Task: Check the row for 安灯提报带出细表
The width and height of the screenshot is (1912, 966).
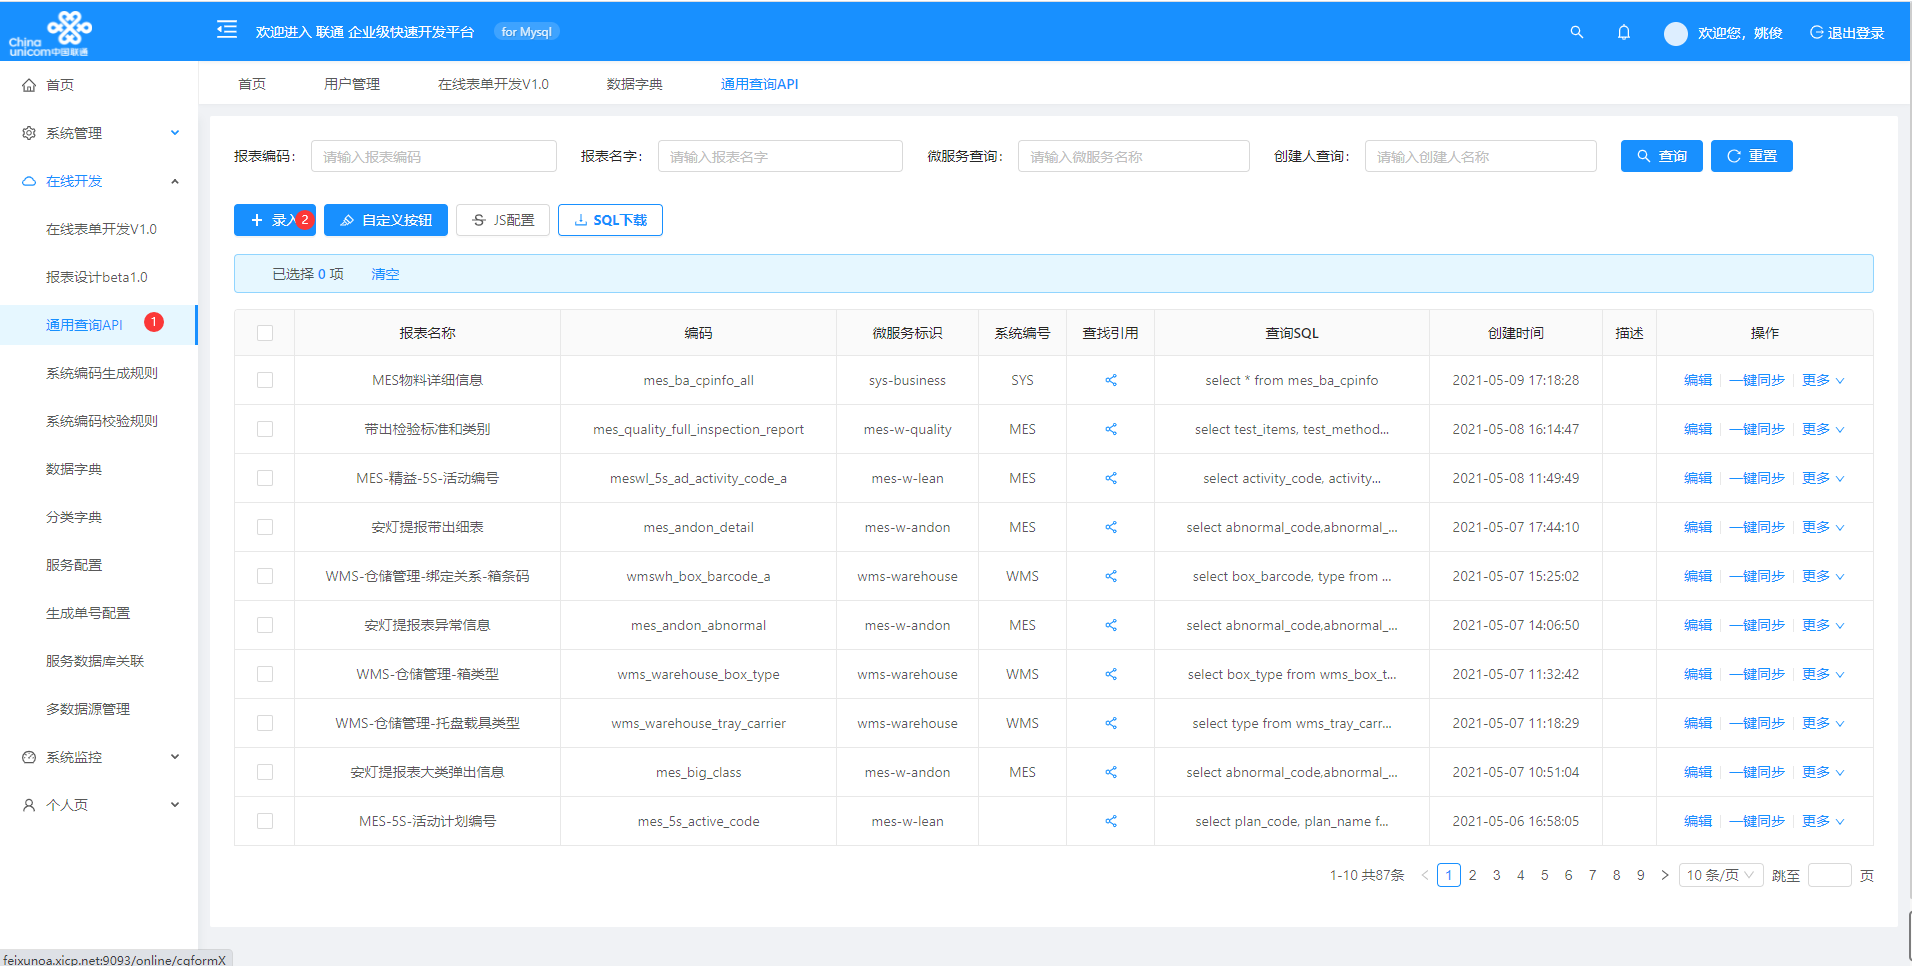Action: pos(265,527)
